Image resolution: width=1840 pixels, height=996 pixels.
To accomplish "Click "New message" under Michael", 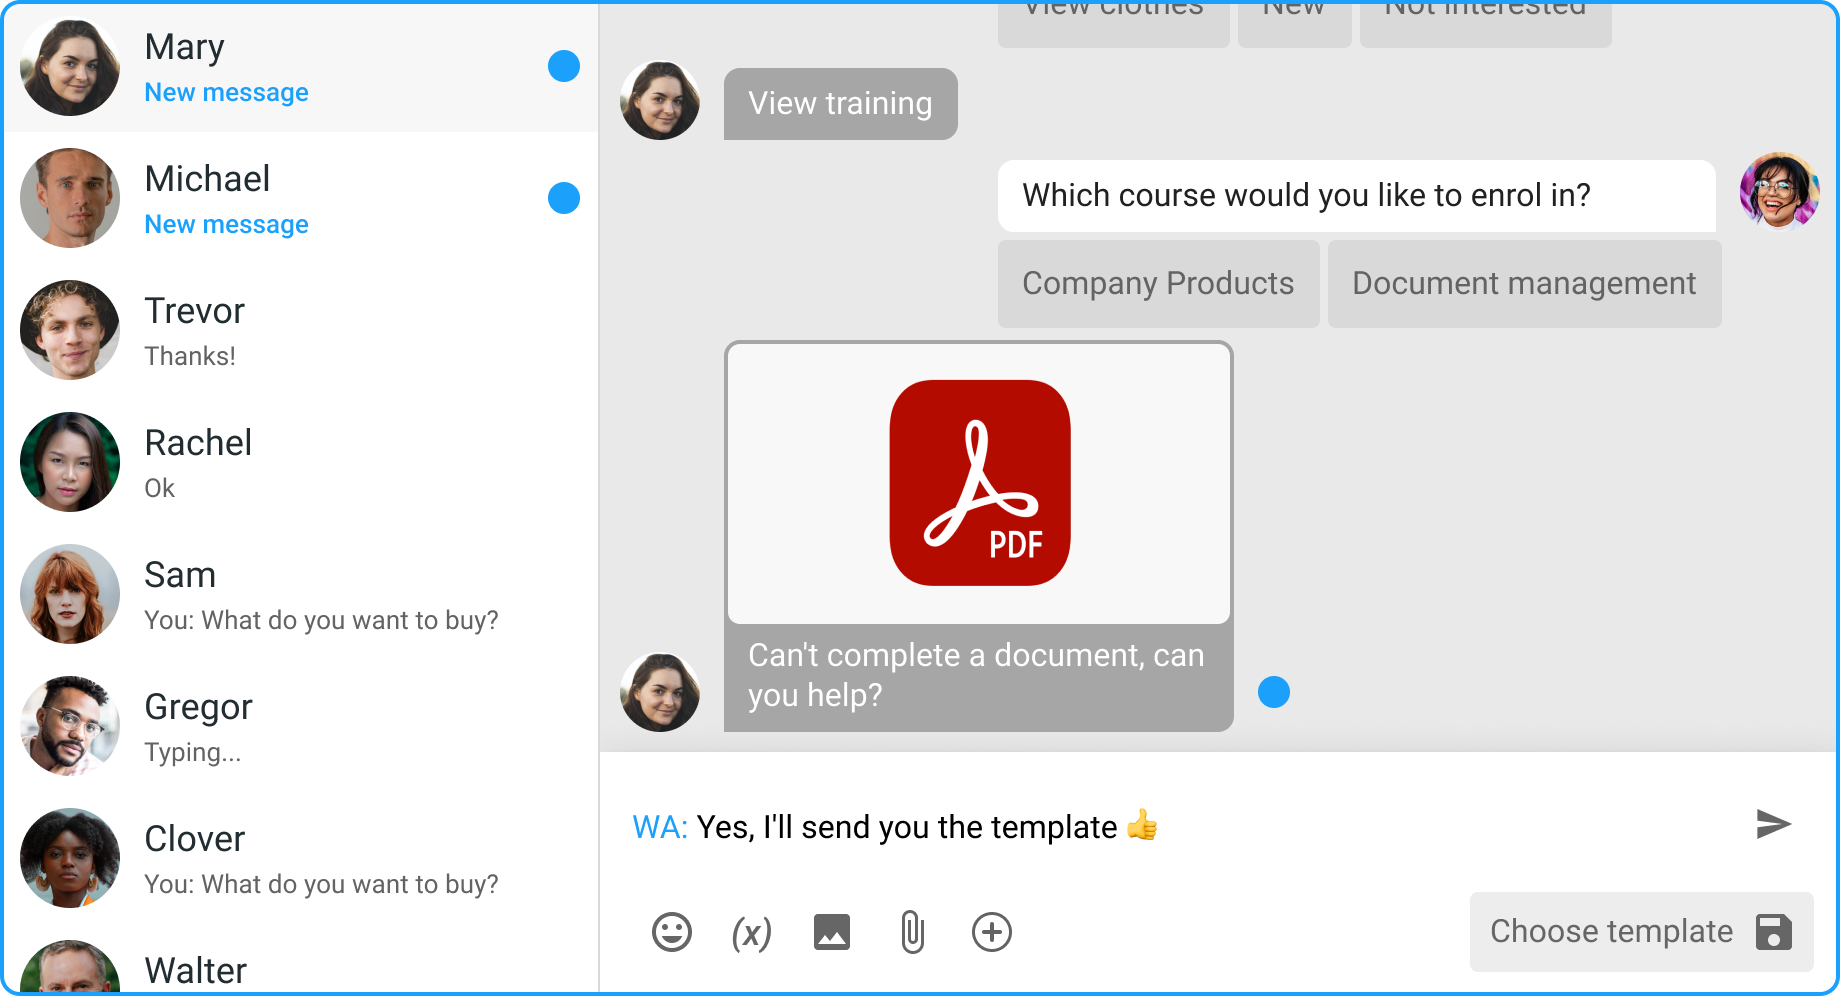I will coord(227,224).
